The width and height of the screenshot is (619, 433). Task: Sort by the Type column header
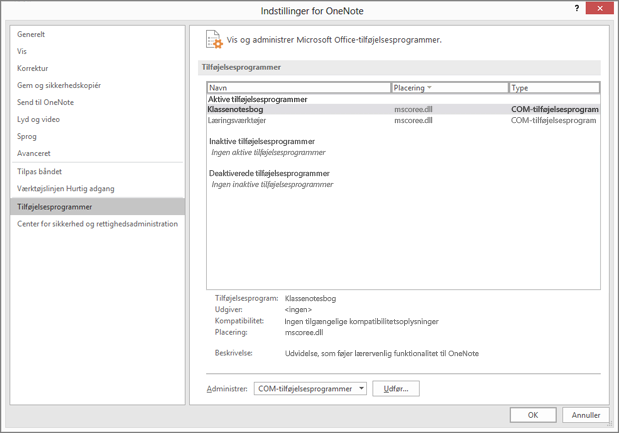click(x=554, y=88)
